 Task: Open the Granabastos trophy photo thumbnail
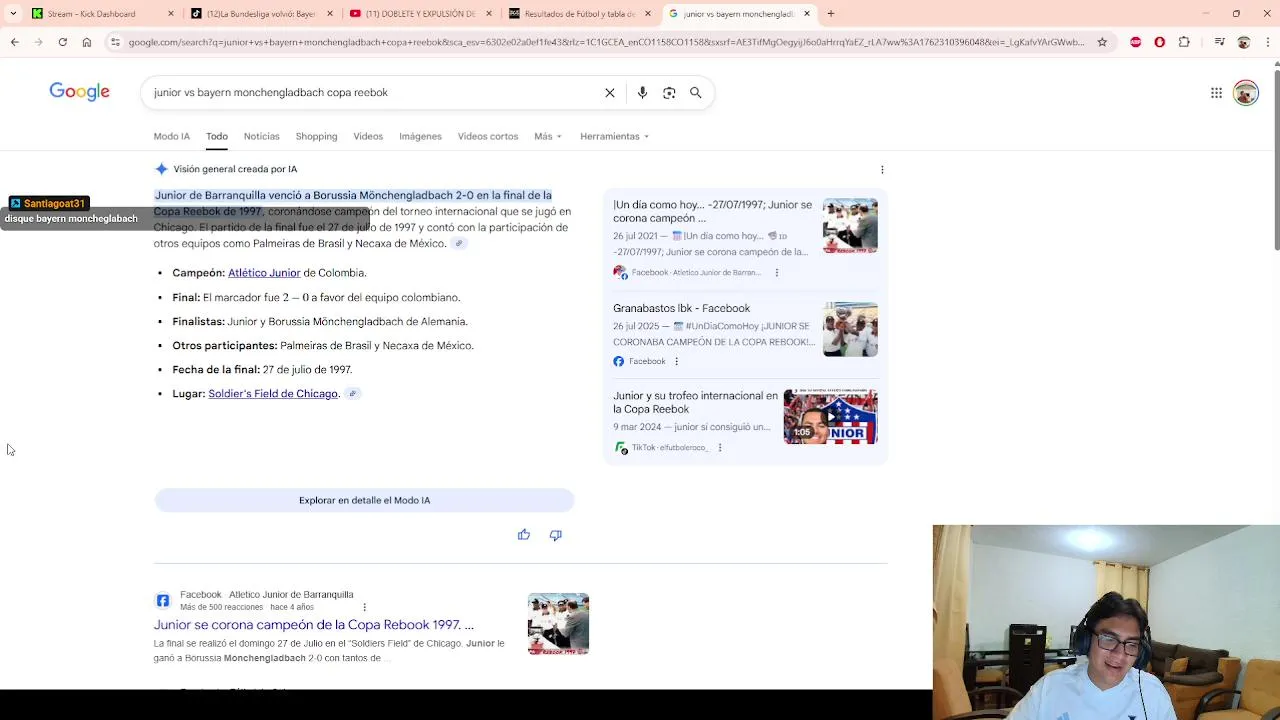pyautogui.click(x=850, y=329)
